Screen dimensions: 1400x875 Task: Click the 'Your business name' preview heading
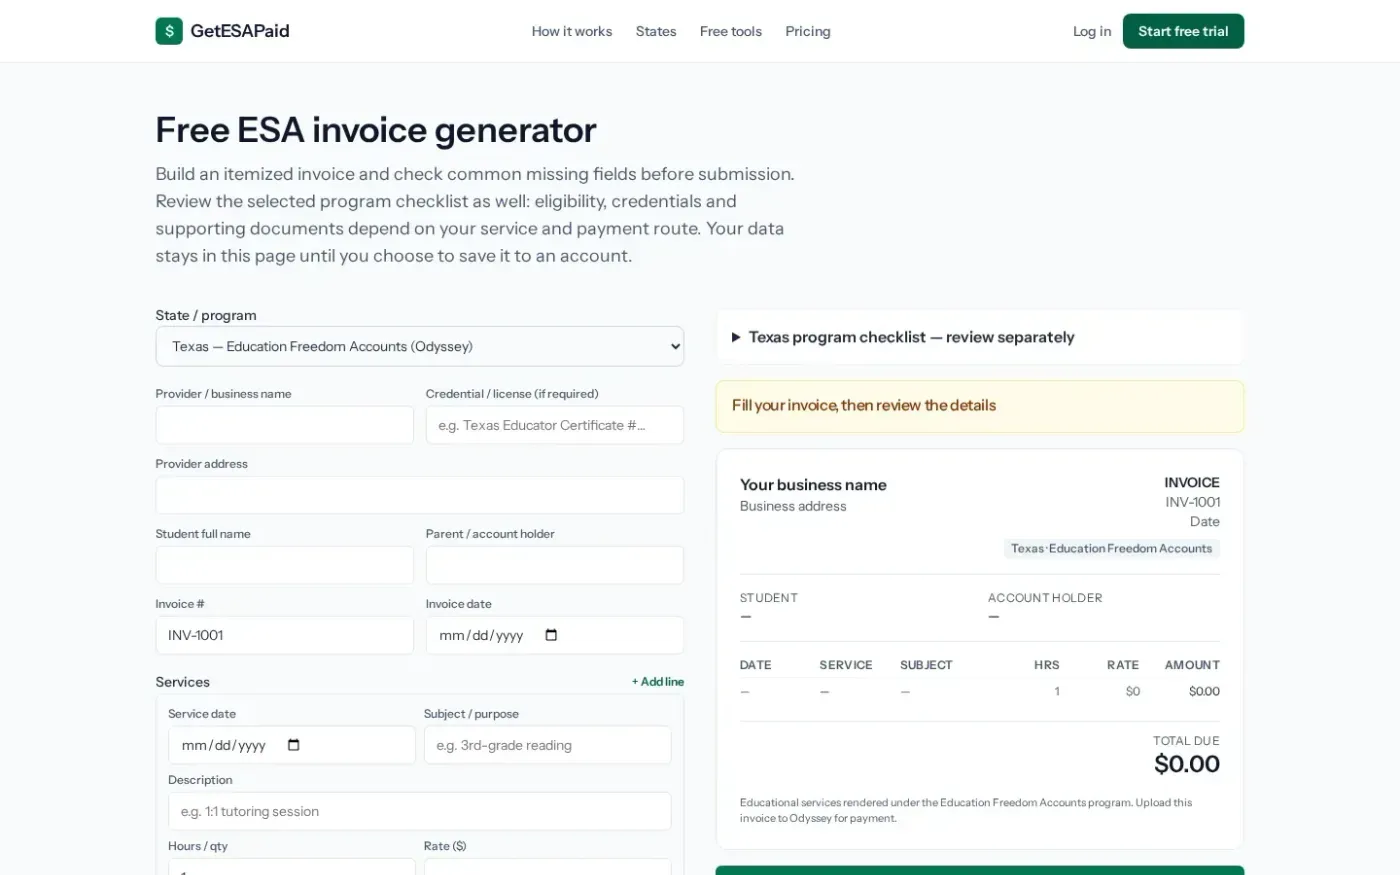813,485
